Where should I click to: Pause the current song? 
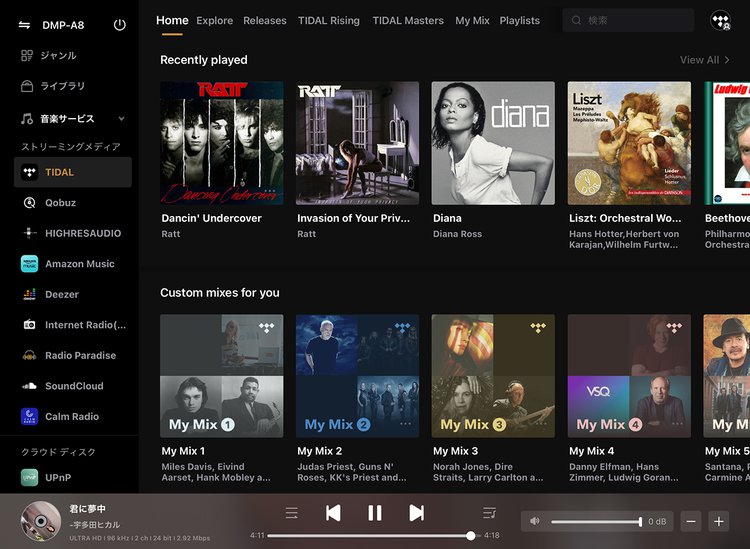[x=375, y=513]
